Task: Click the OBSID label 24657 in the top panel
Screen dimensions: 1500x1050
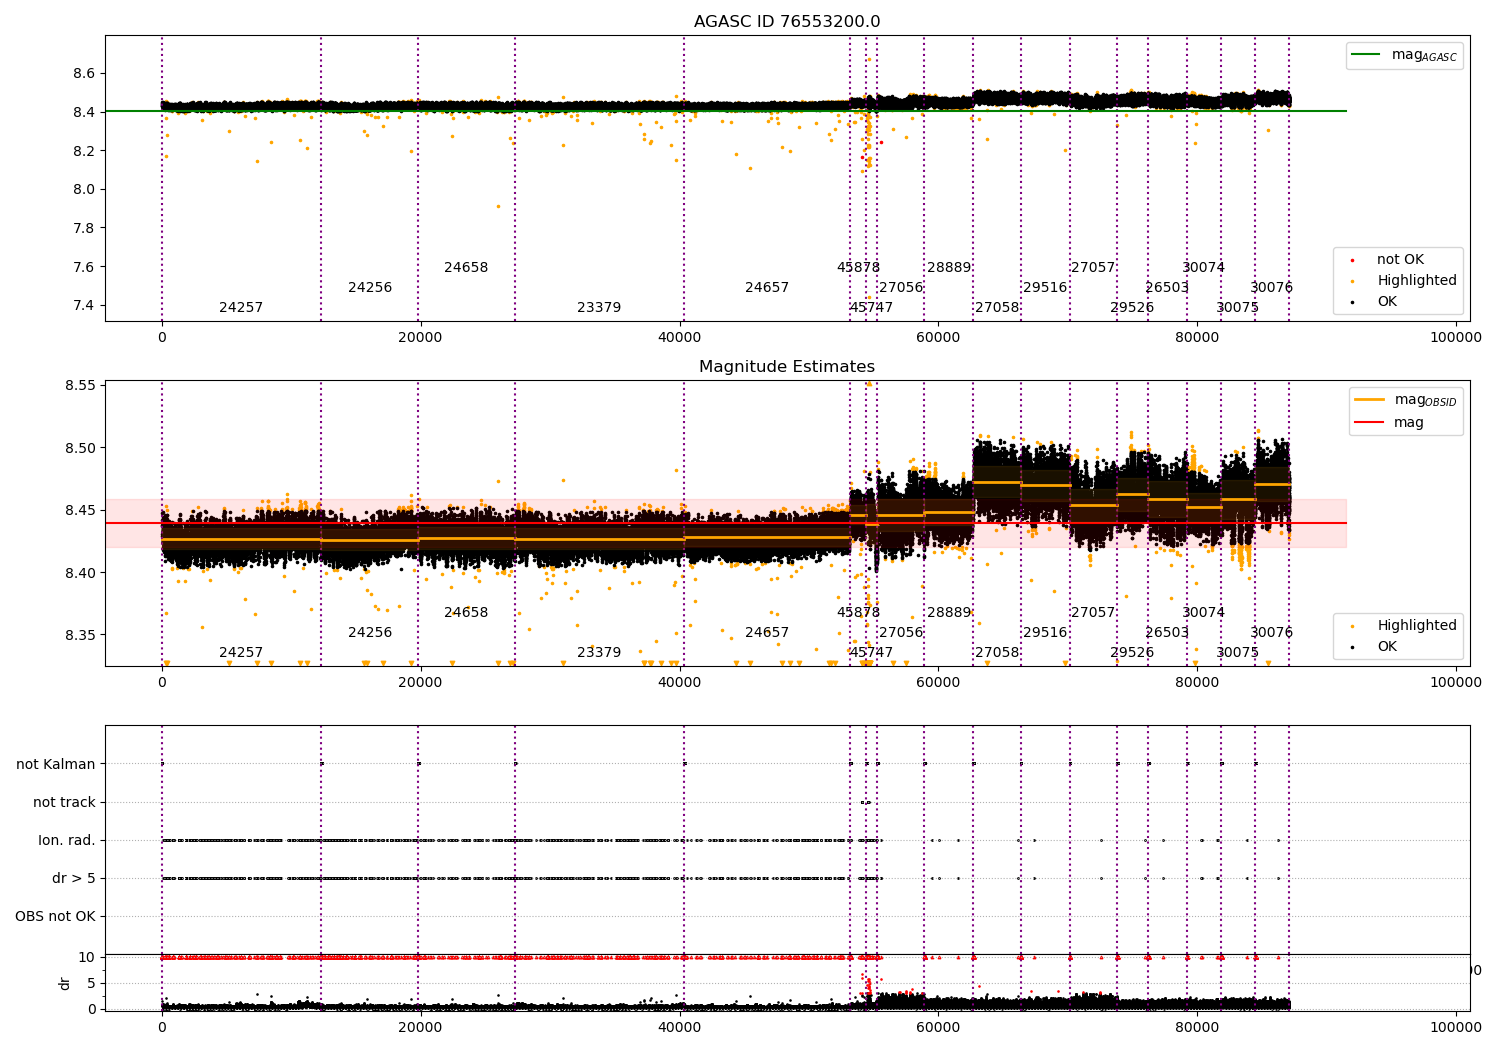Action: pyautogui.click(x=767, y=288)
